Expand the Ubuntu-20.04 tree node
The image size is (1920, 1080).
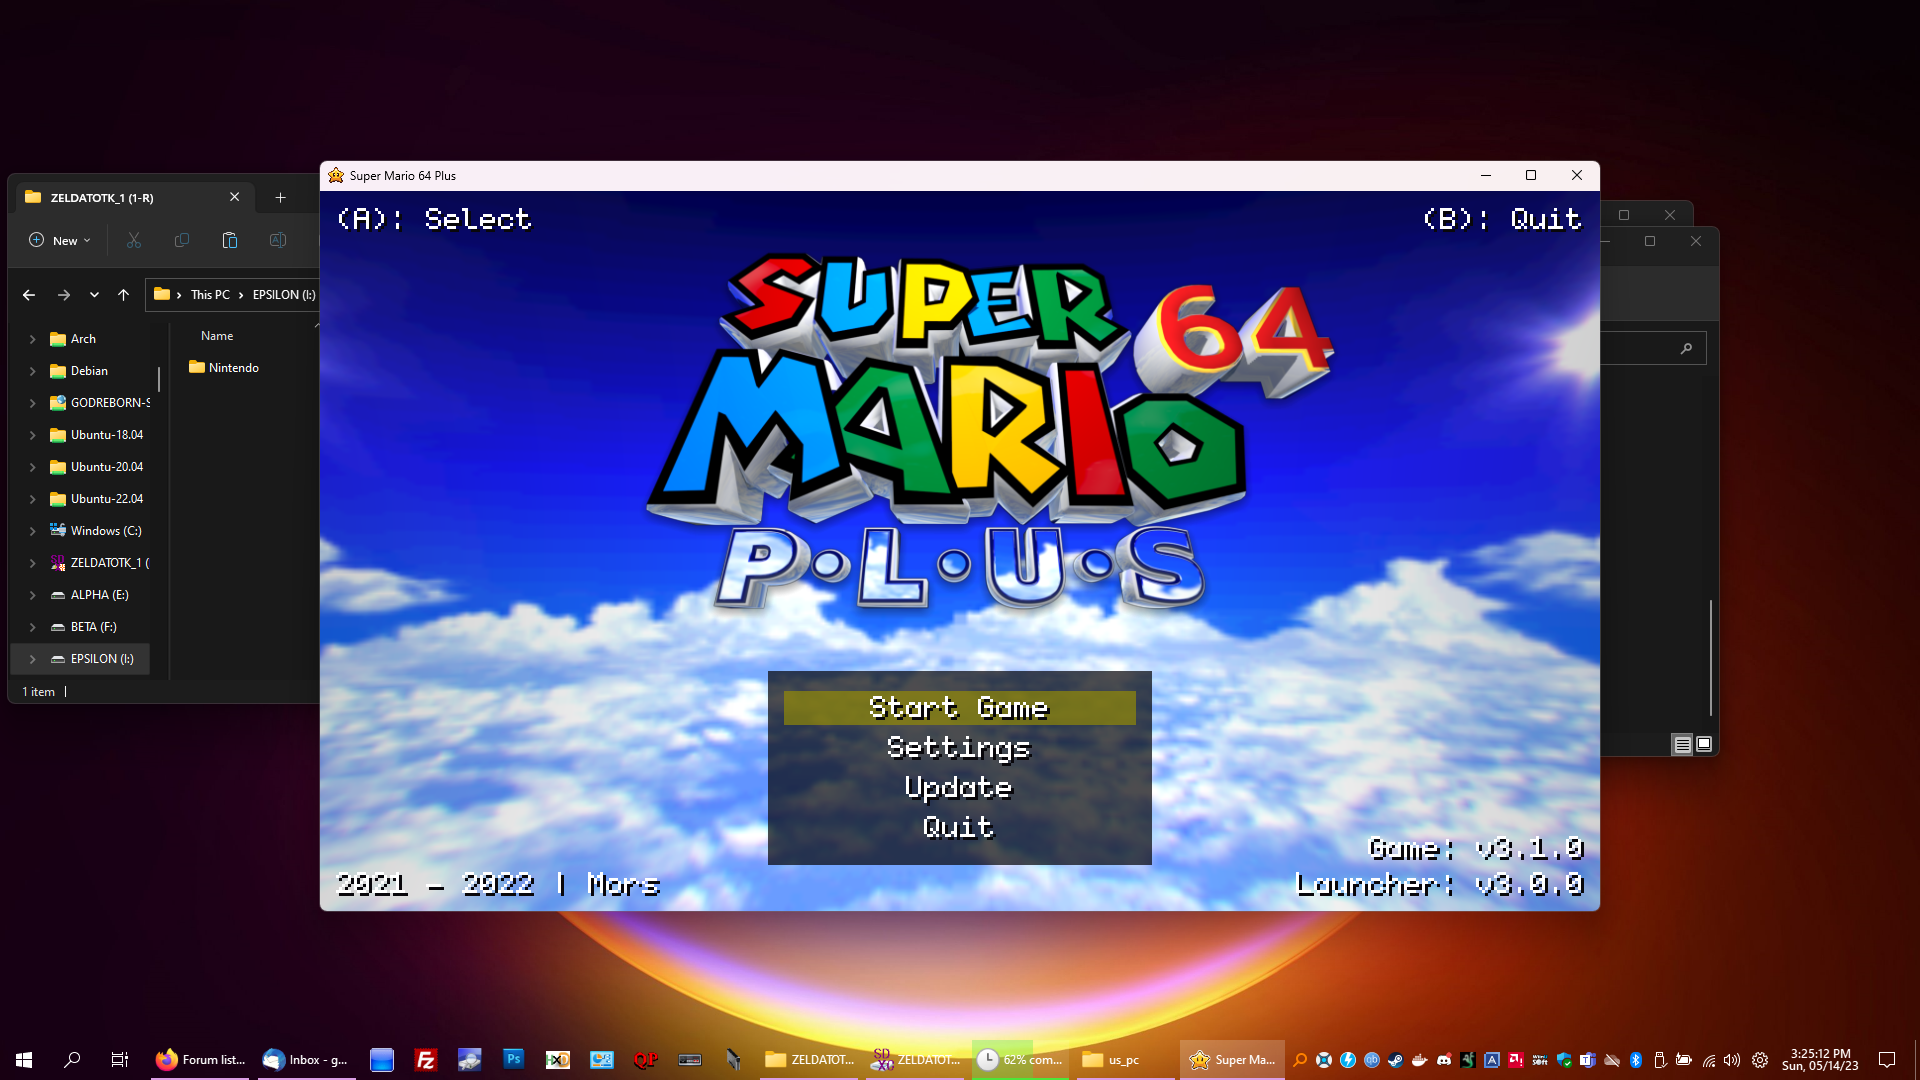pyautogui.click(x=33, y=467)
